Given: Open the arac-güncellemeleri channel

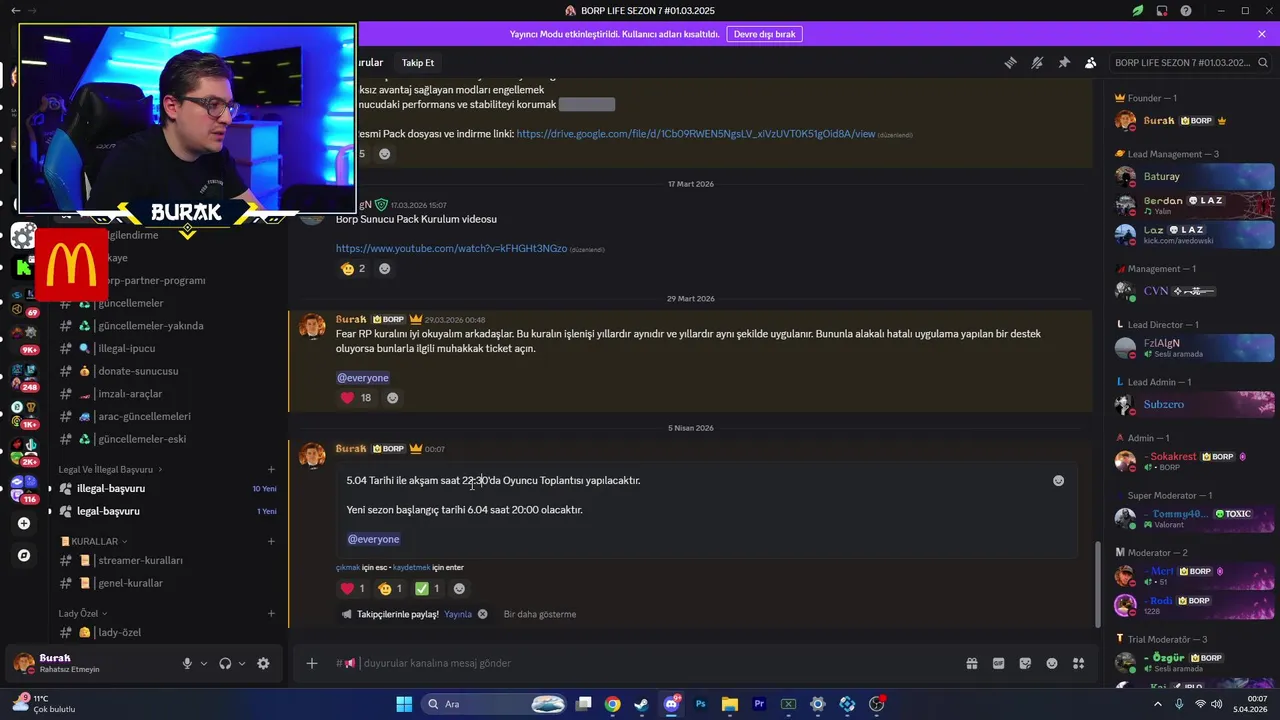Looking at the screenshot, I should pyautogui.click(x=168, y=416).
